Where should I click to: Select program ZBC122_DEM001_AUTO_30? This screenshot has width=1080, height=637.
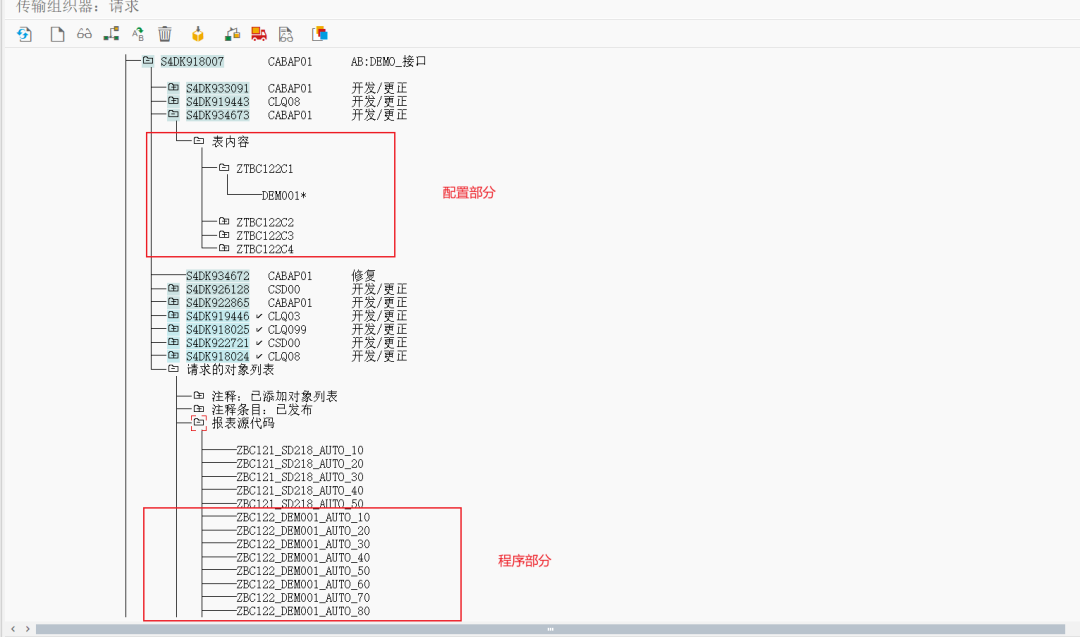pyautogui.click(x=303, y=544)
